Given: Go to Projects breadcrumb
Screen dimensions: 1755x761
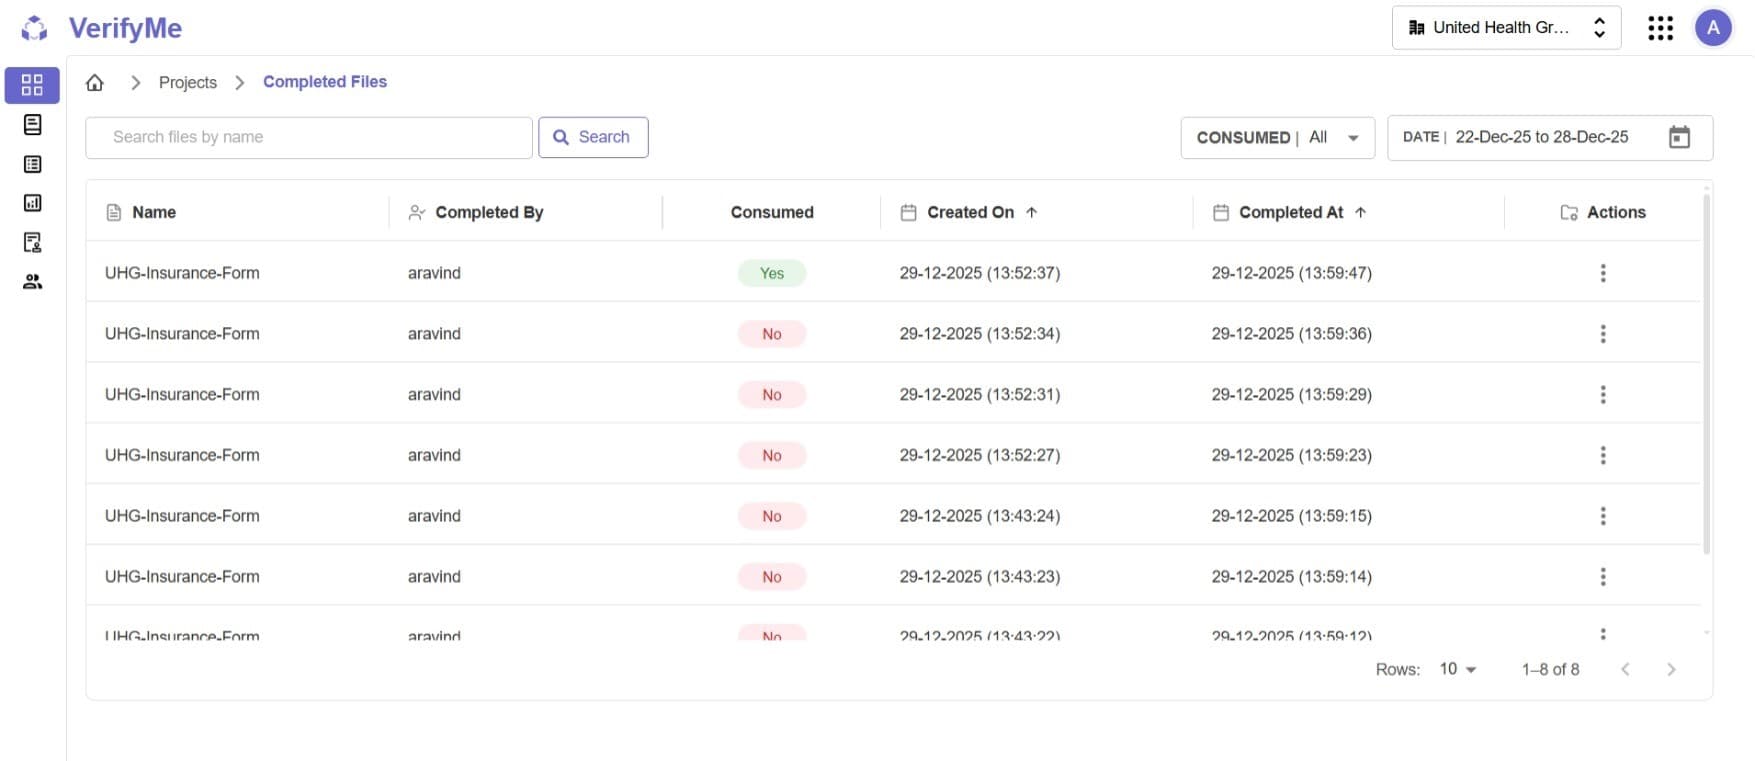Looking at the screenshot, I should [x=187, y=82].
